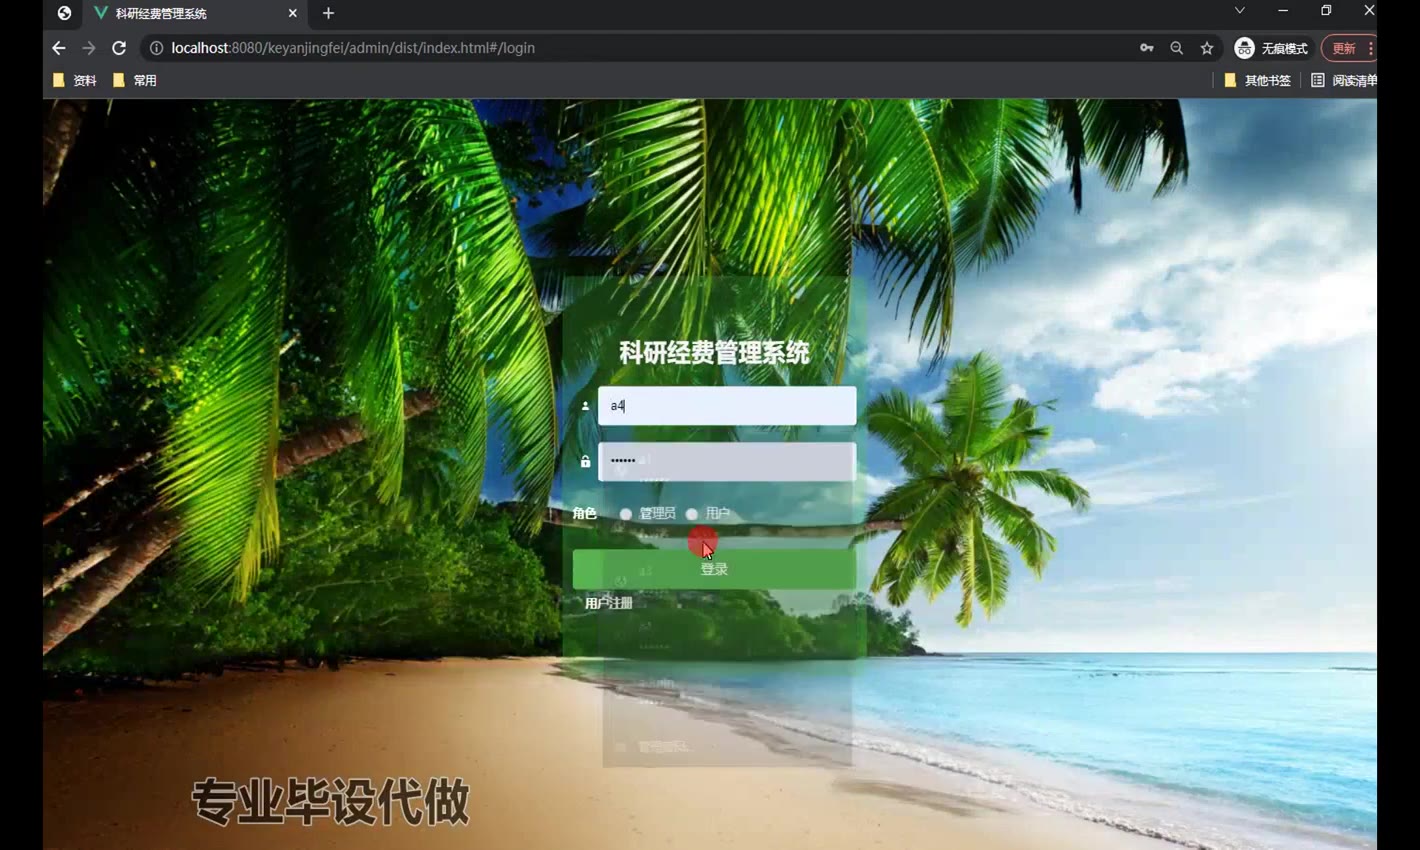This screenshot has height=850, width=1420.
Task: Reload the page with refresh icon
Action: click(x=119, y=48)
